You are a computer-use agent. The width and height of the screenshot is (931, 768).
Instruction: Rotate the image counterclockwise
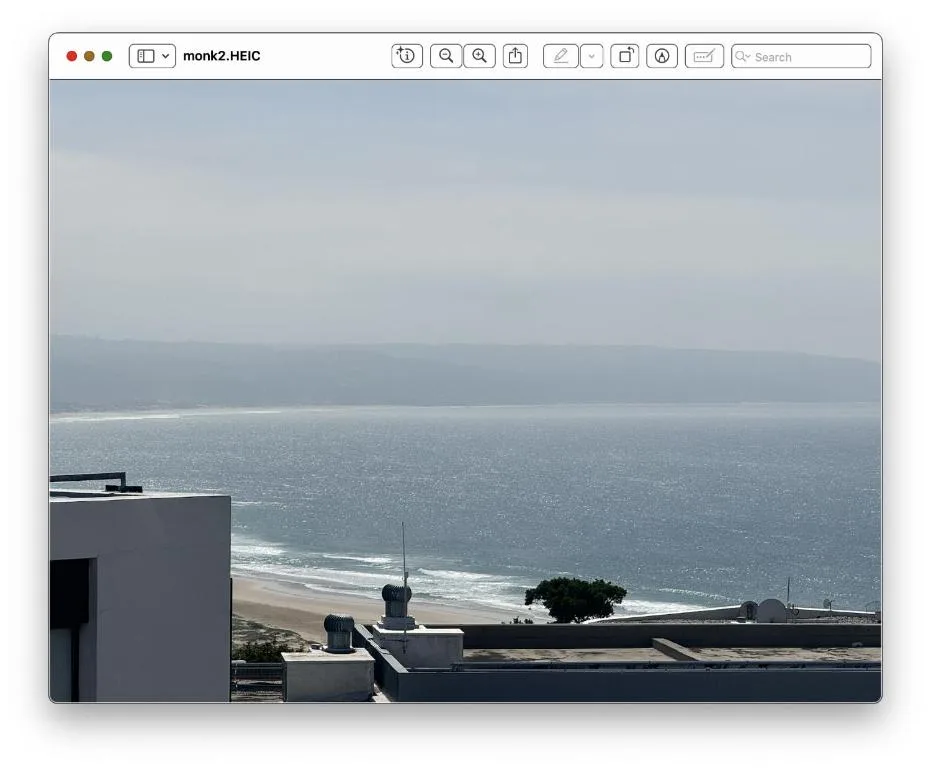click(625, 56)
